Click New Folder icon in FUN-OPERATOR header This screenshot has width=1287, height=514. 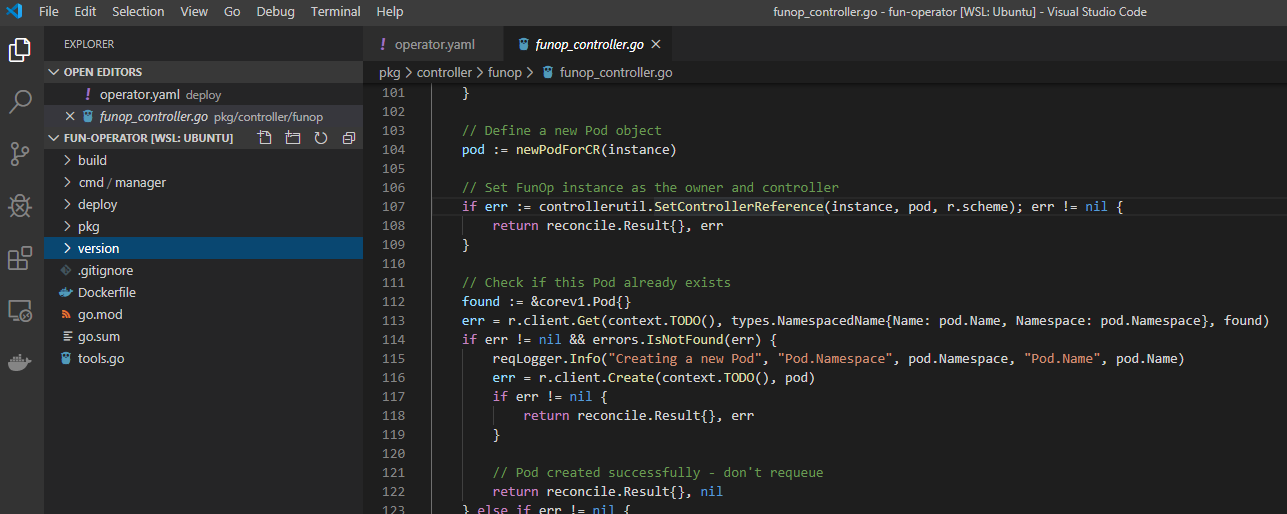[x=292, y=138]
